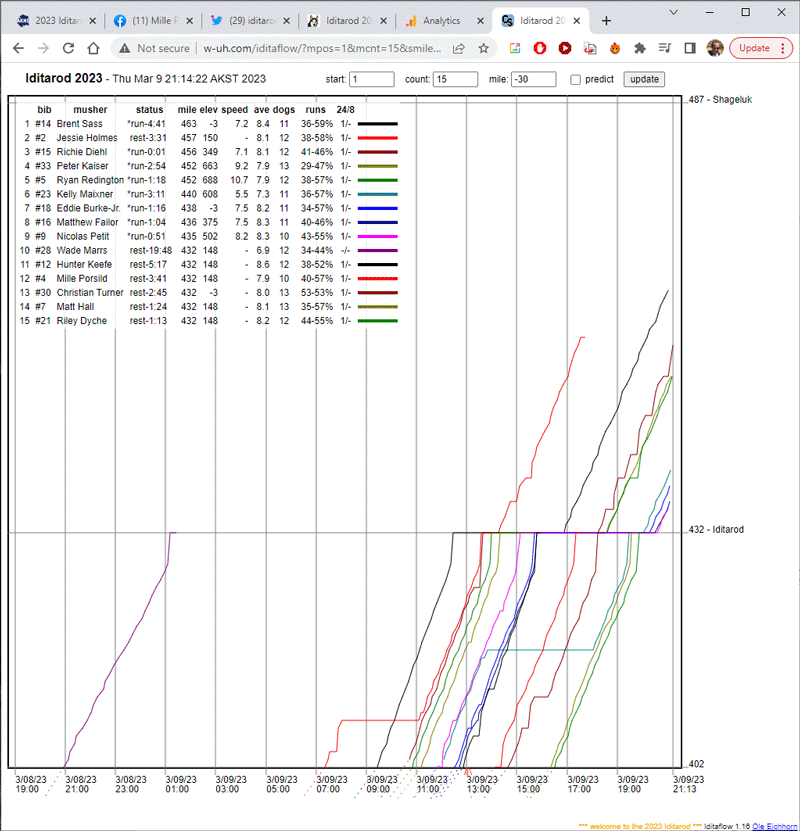Open the browser home page
Screen dimensions: 800x831
click(93, 48)
